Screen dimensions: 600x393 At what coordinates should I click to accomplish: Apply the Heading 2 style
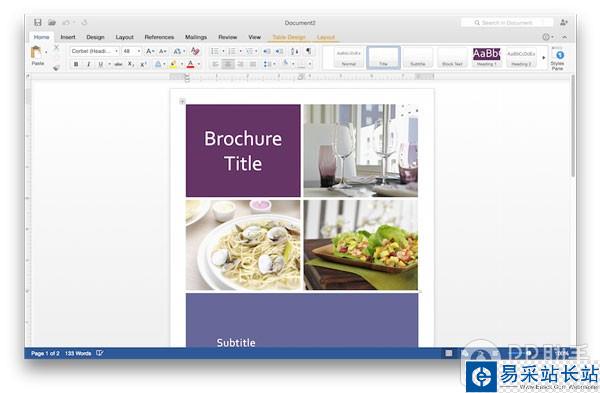click(x=521, y=57)
